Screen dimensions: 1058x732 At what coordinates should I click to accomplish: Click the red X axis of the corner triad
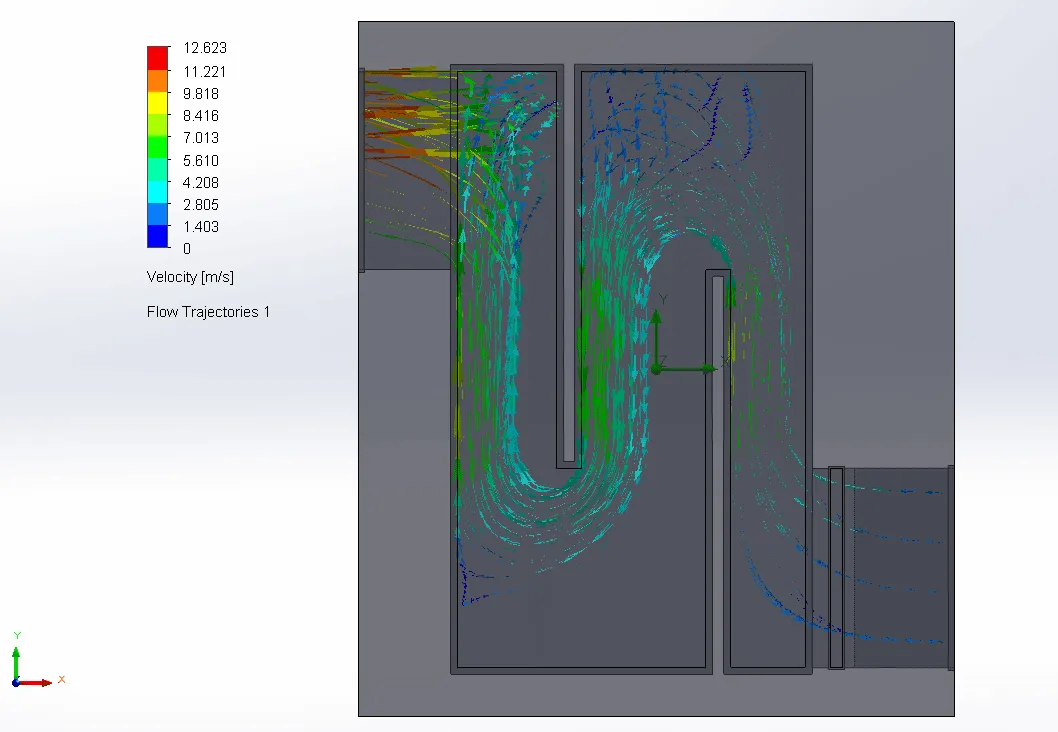click(x=36, y=682)
